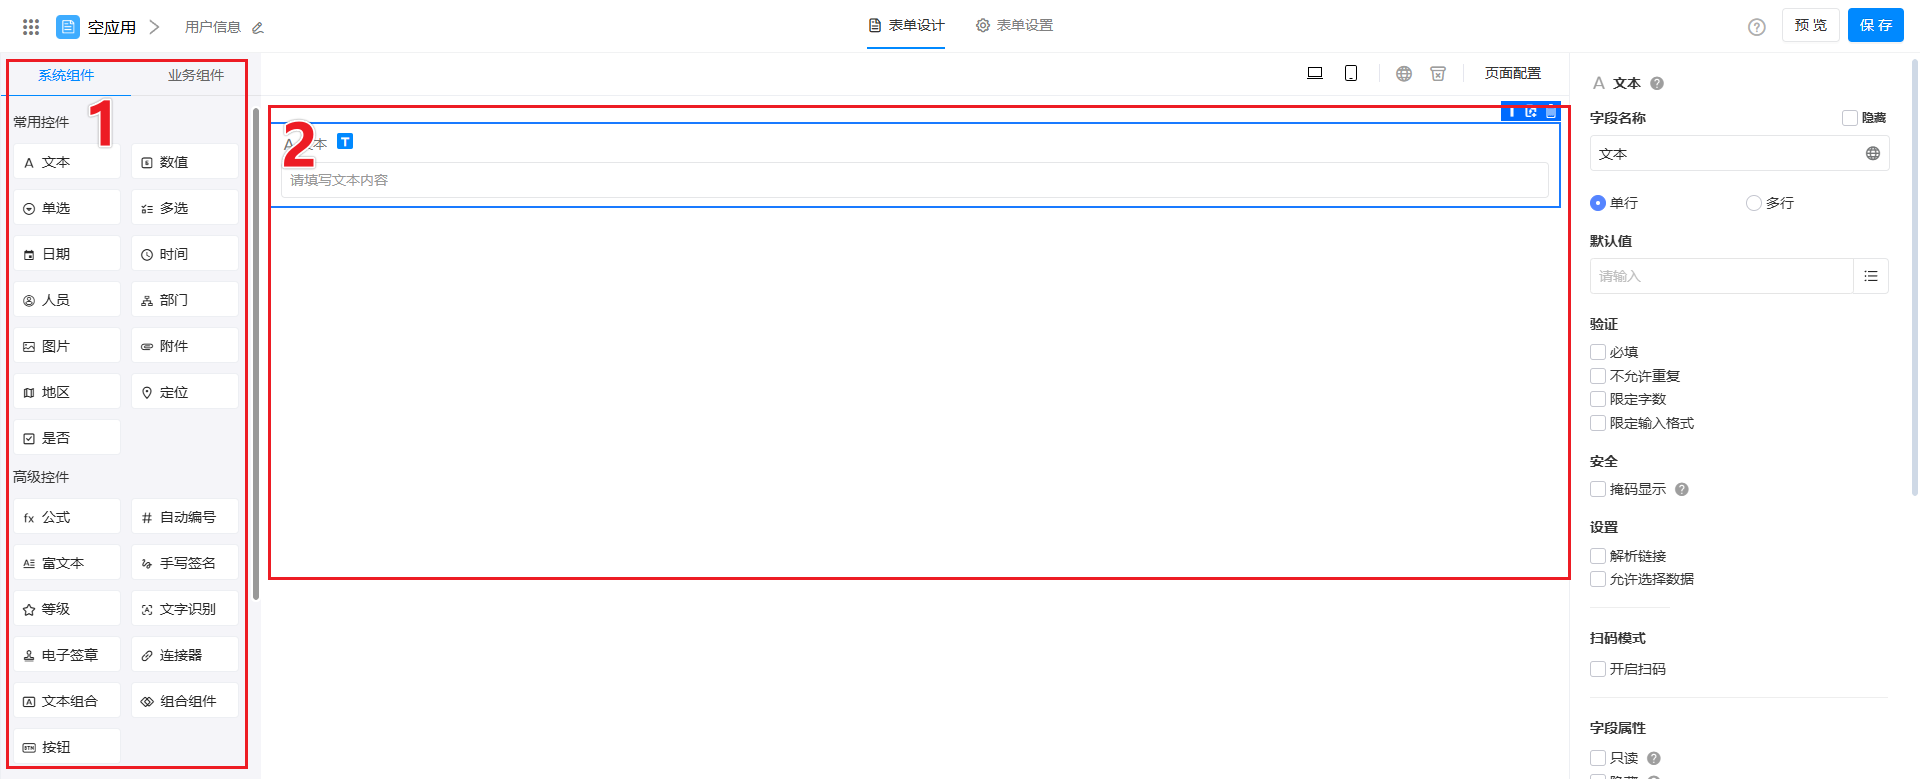This screenshot has height=779, width=1920.
Task: Open the 默认值 list options button
Action: click(x=1870, y=276)
